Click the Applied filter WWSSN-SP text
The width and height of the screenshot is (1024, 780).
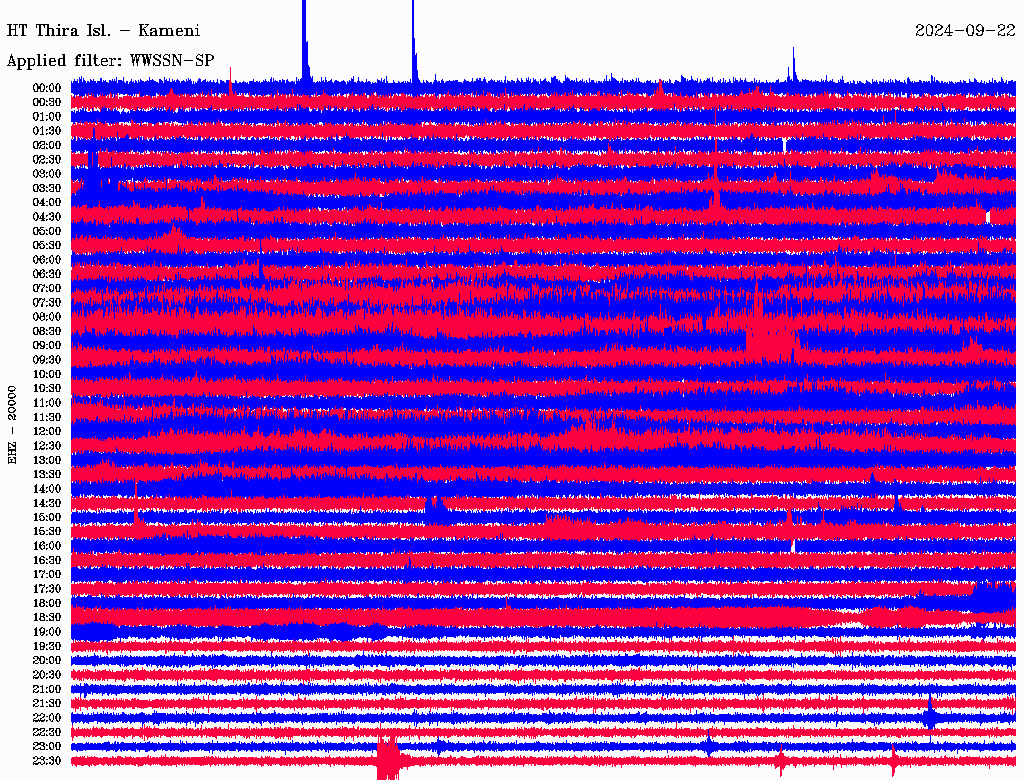(x=110, y=61)
